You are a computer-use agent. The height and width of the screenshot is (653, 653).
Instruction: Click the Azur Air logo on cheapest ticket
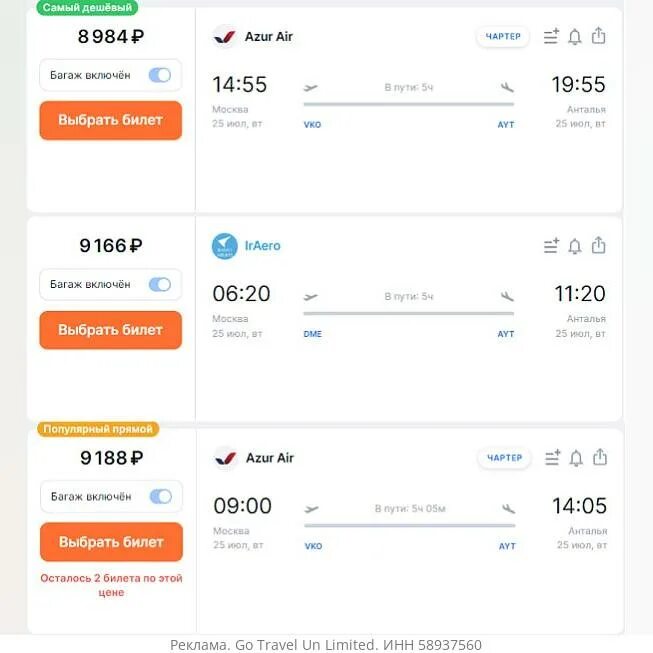click(x=225, y=37)
